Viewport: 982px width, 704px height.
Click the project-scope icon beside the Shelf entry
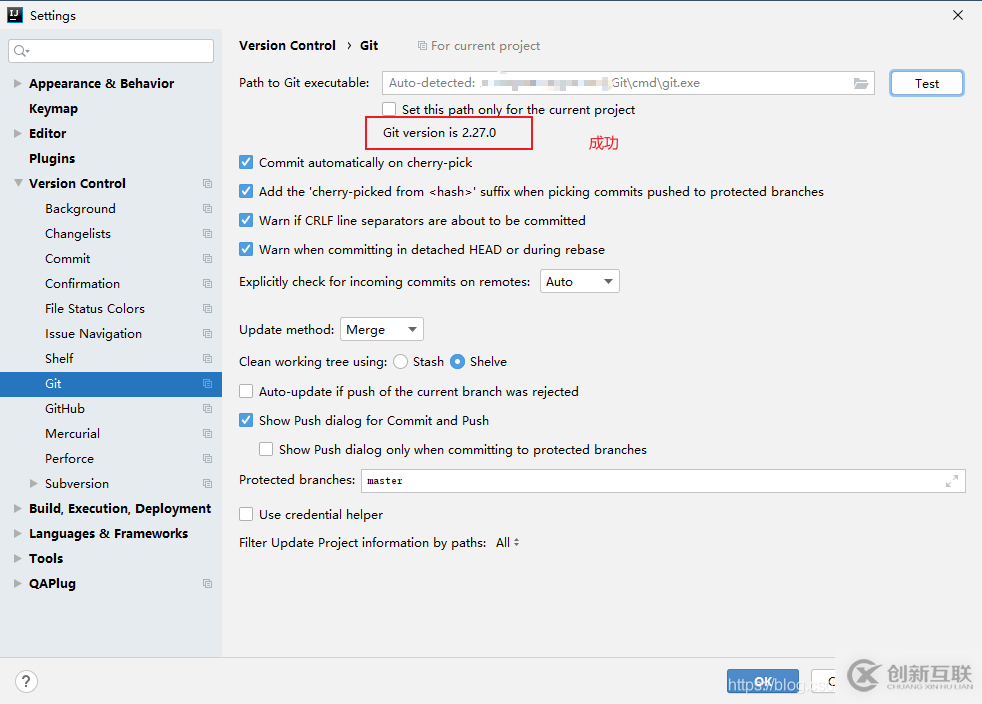(207, 358)
